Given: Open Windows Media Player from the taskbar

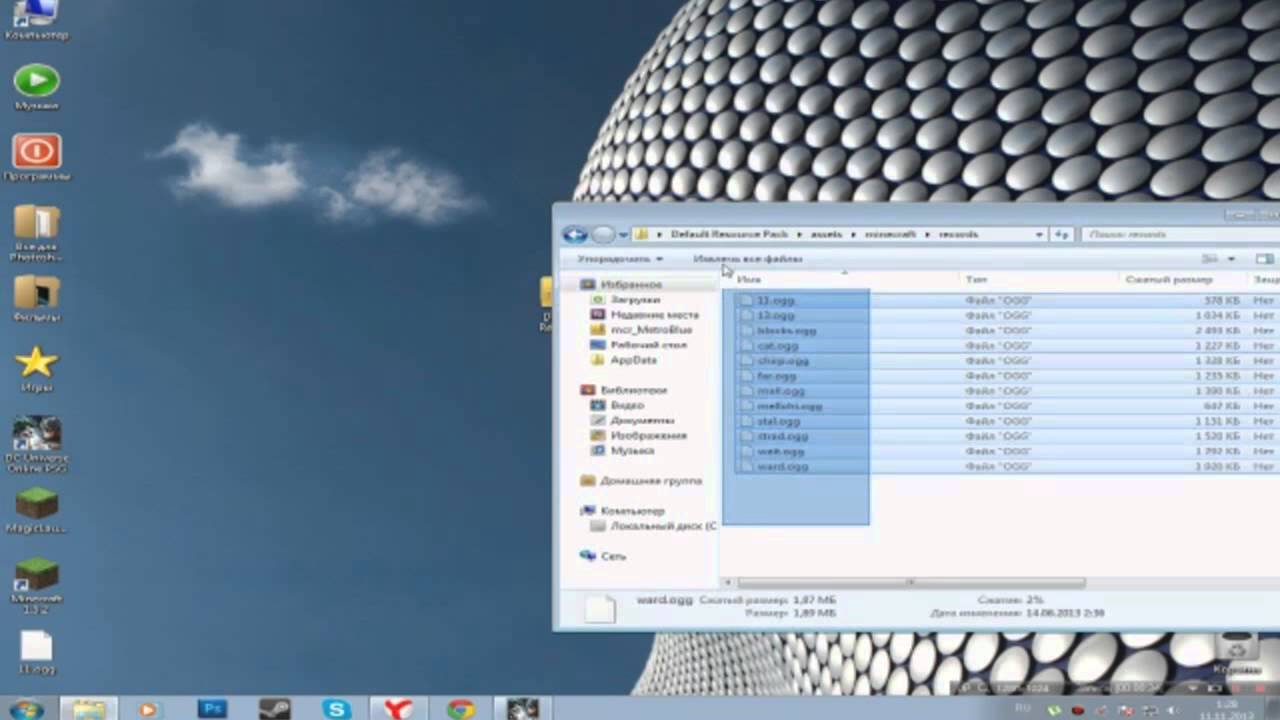Looking at the screenshot, I should (147, 709).
